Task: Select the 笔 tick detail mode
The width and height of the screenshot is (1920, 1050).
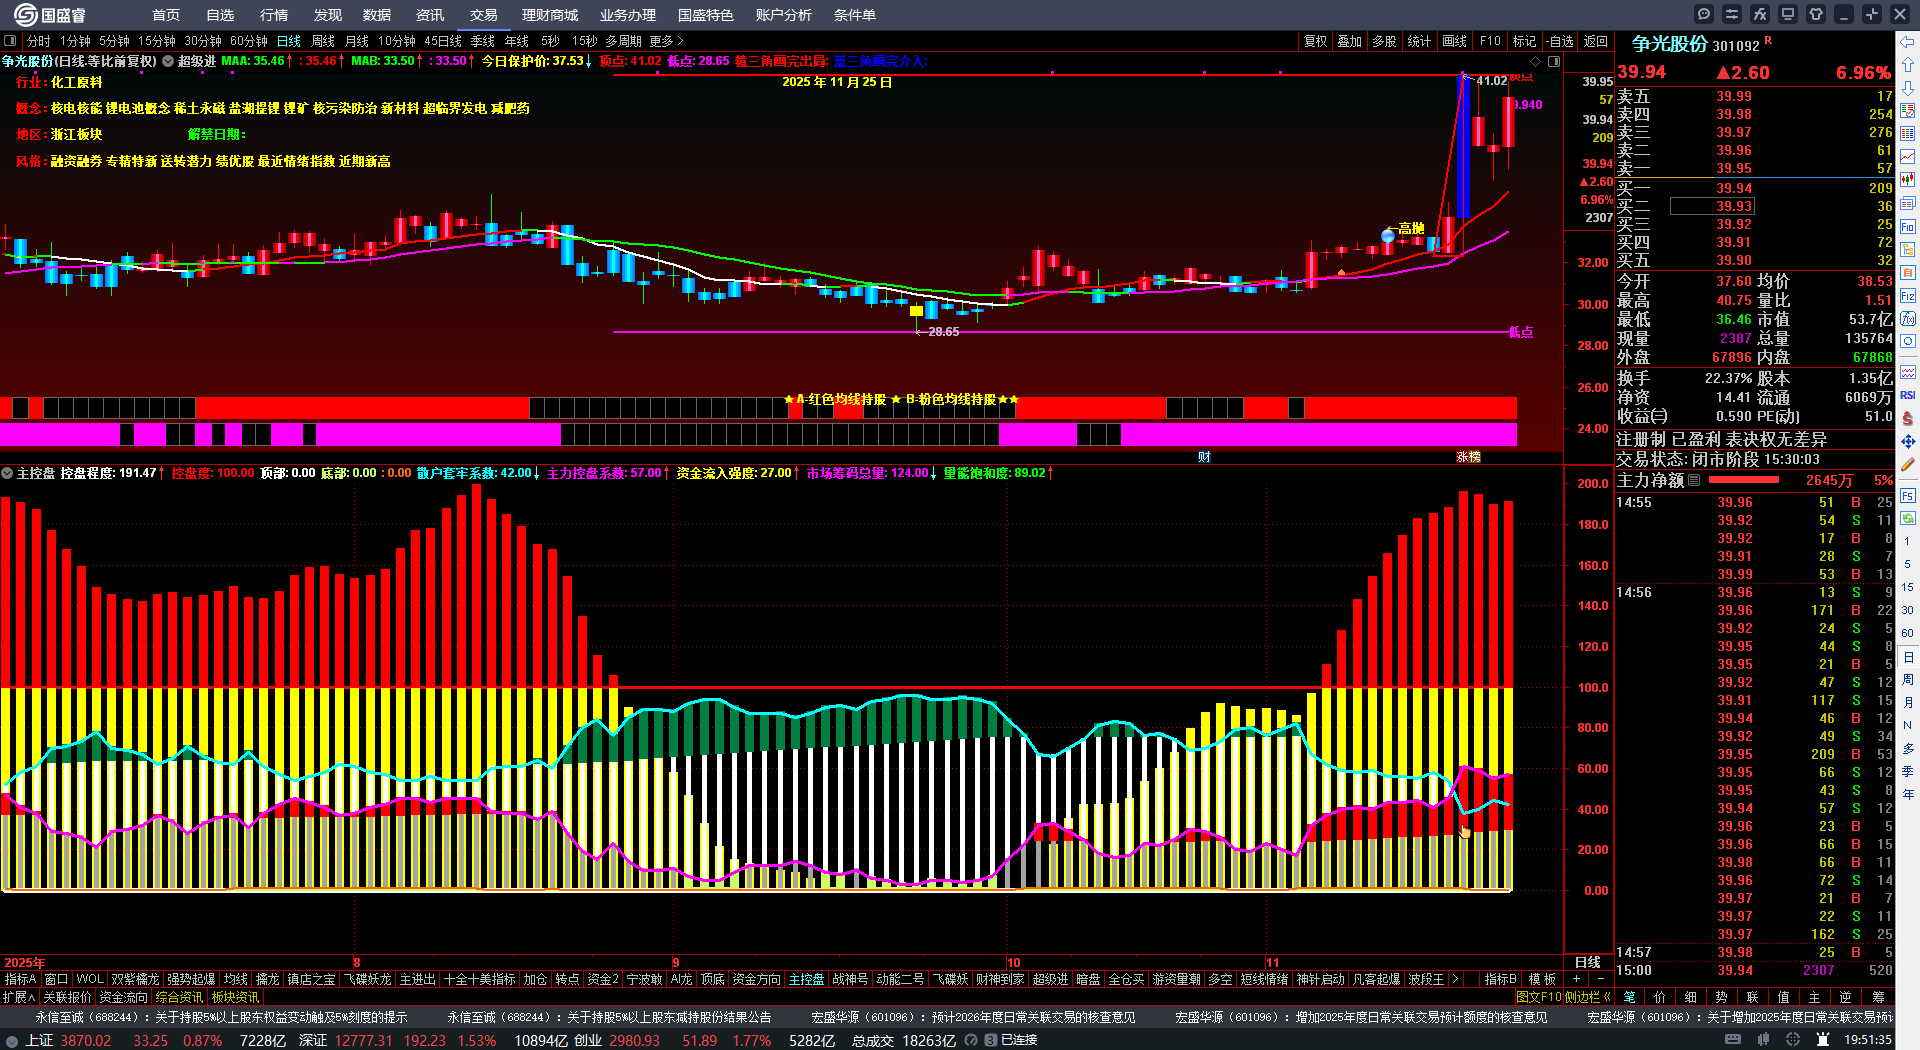Action: (1630, 997)
